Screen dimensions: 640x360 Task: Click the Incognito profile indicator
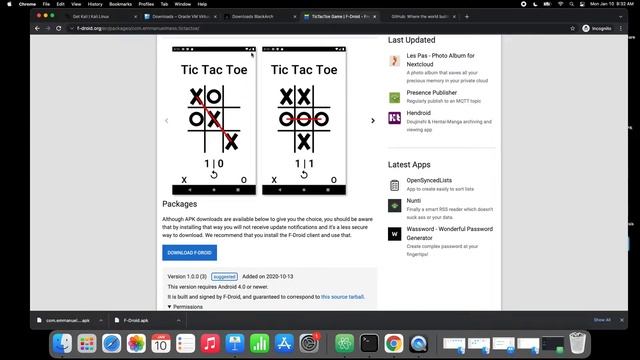(597, 29)
